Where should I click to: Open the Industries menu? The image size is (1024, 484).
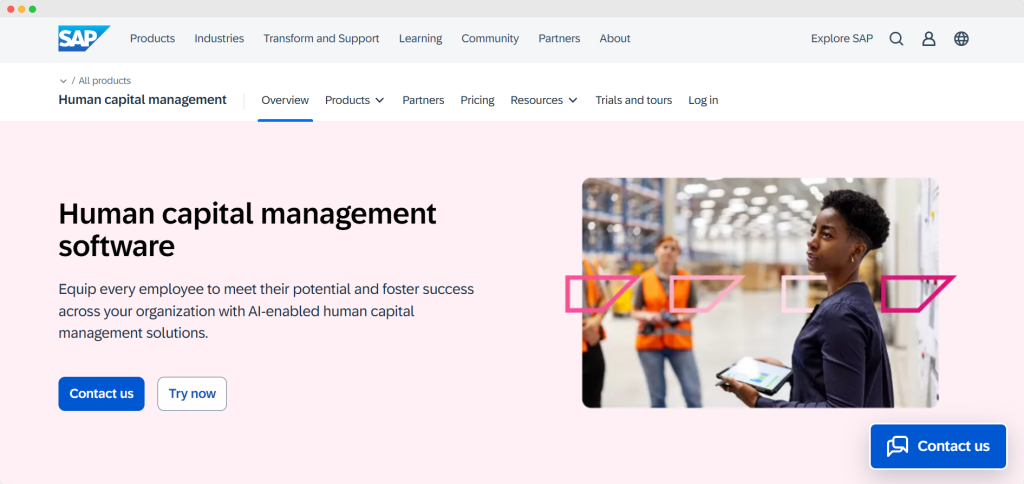[x=219, y=39]
